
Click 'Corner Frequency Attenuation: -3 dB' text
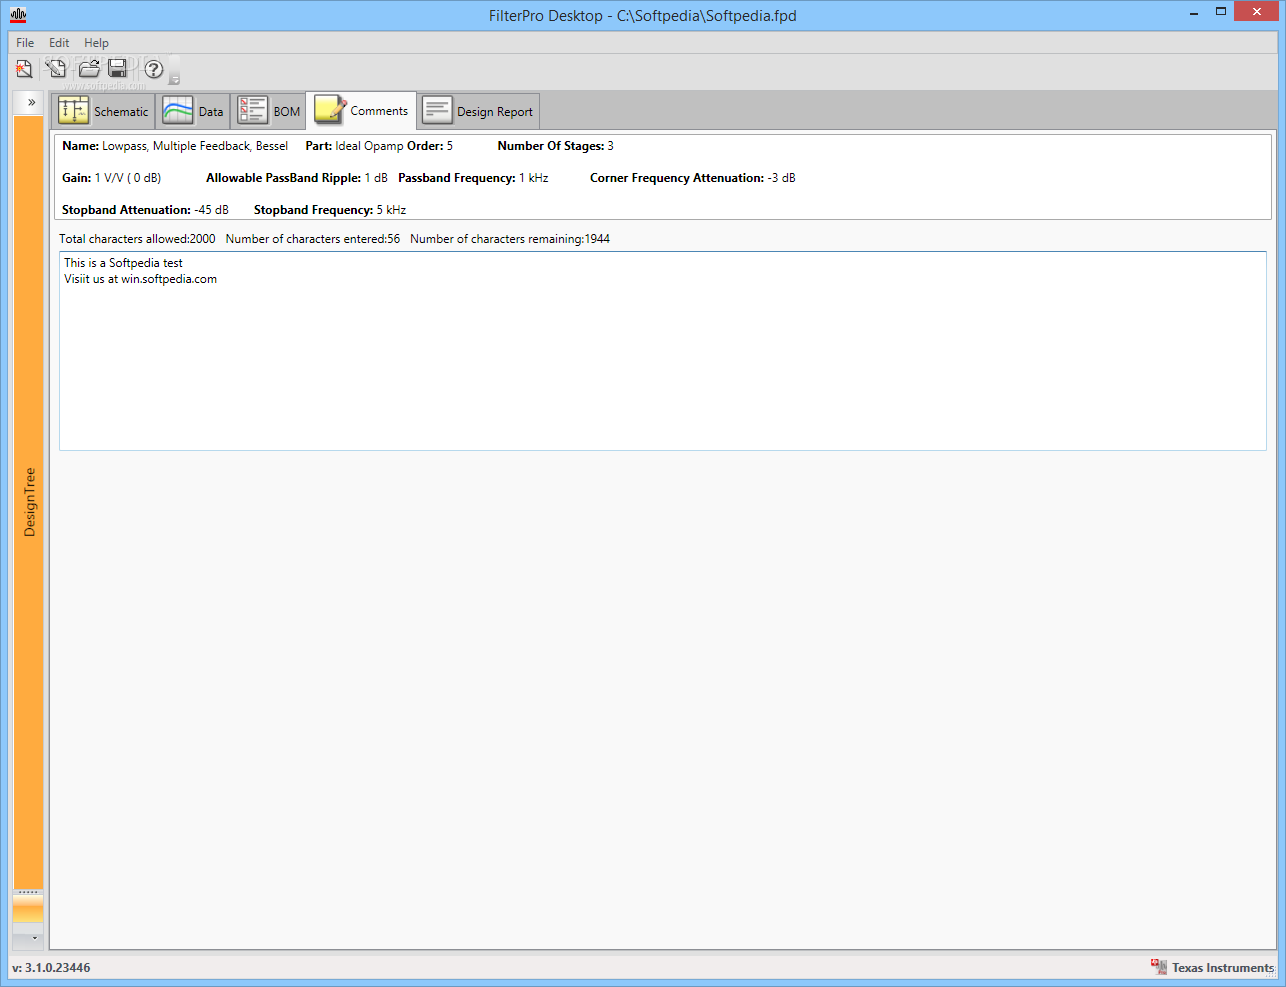pos(693,178)
